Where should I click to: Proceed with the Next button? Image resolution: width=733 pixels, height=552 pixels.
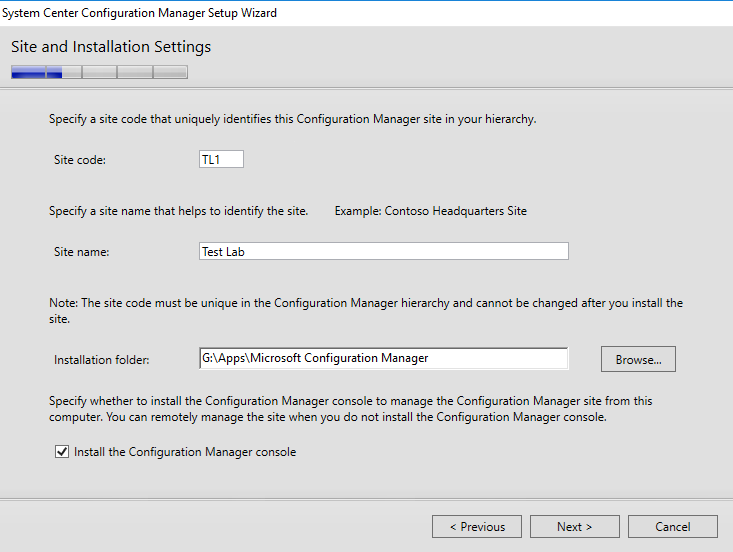tap(575, 527)
